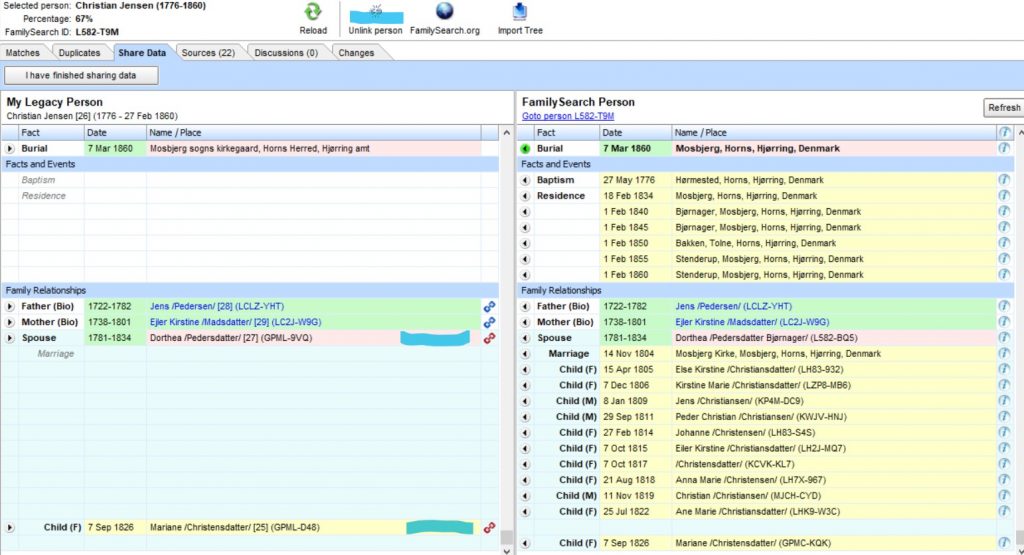Click copy arrow on FamilySearch Marriage row

point(525,354)
